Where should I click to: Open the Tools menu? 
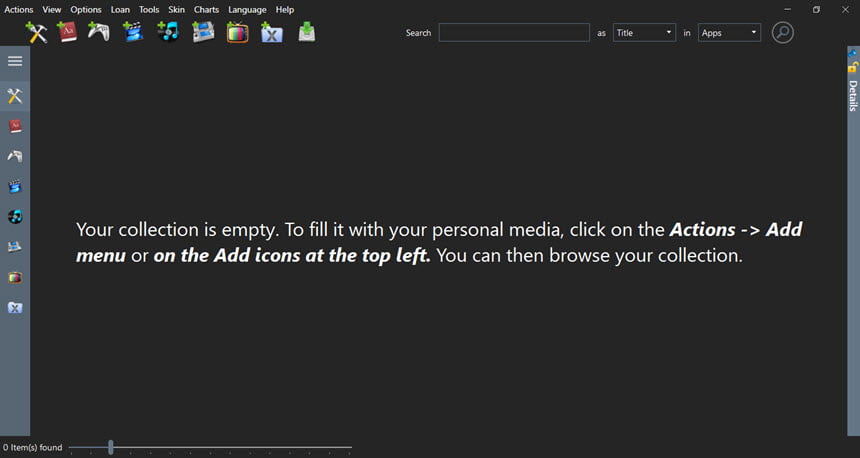coord(149,9)
